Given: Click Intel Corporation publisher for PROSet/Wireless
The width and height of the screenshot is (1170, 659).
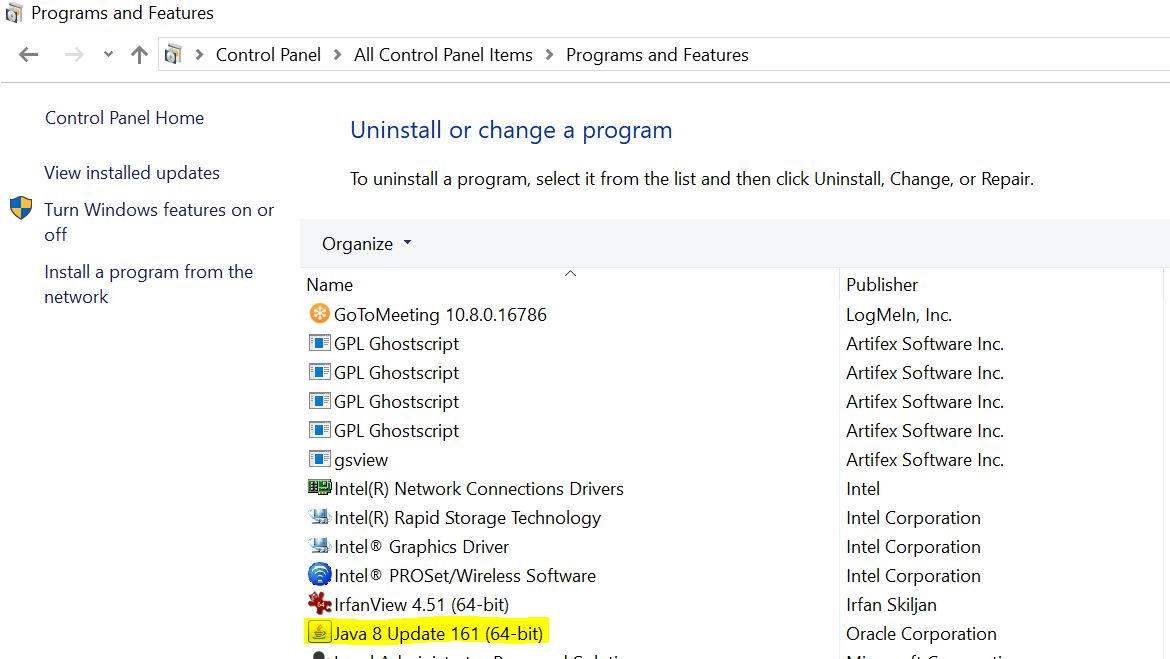Looking at the screenshot, I should coord(913,576).
